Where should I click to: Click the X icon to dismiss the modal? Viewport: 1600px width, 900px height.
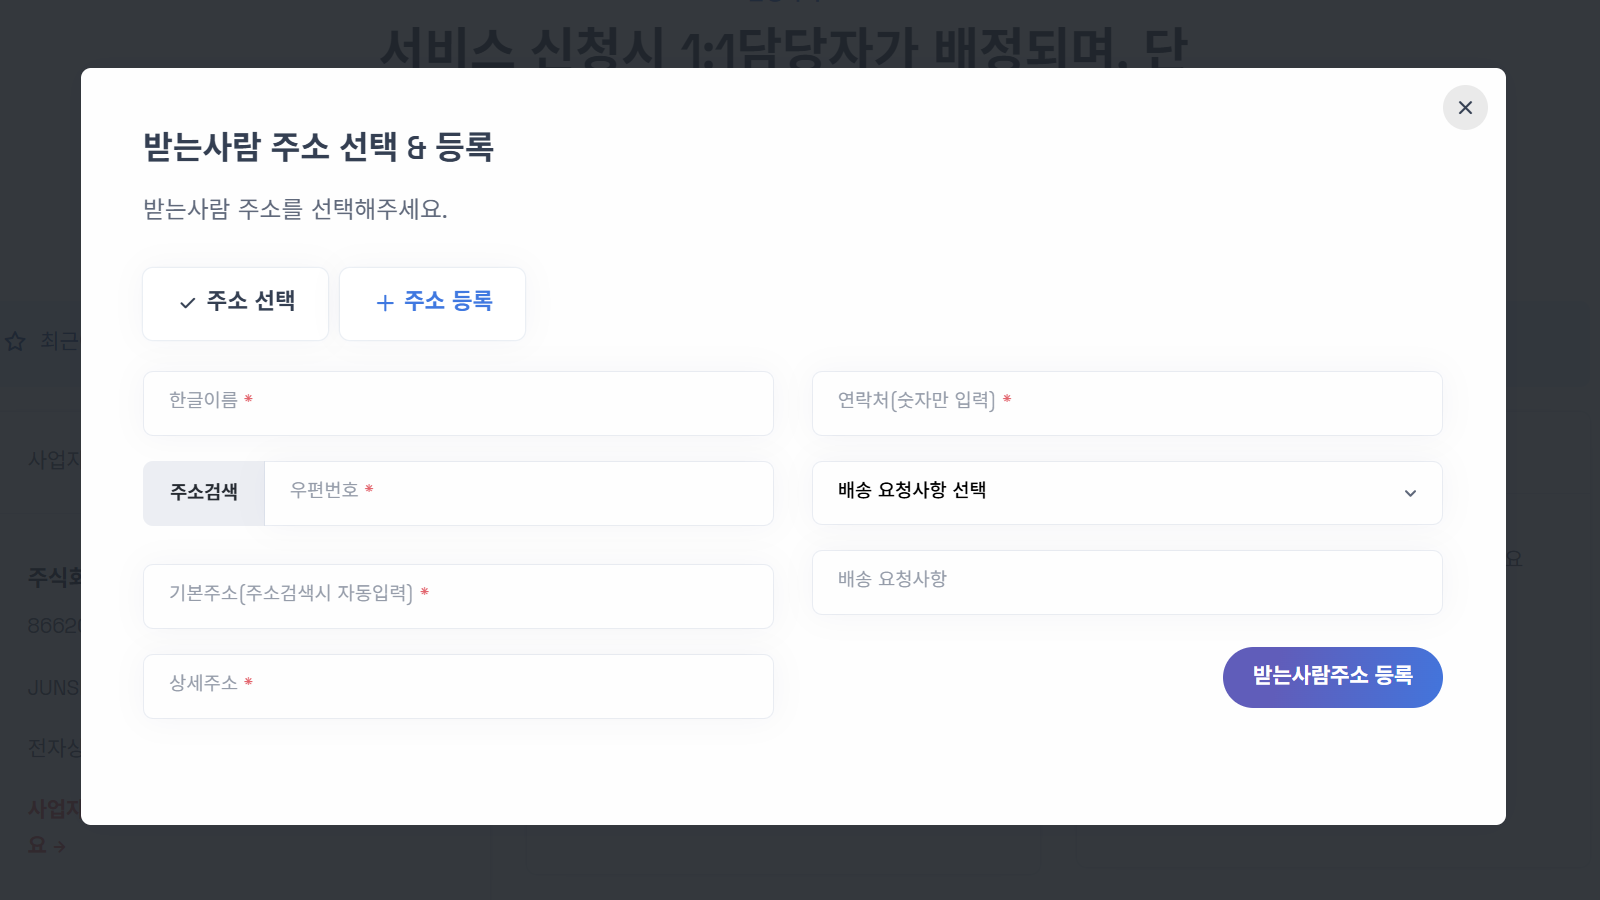[x=1465, y=107]
